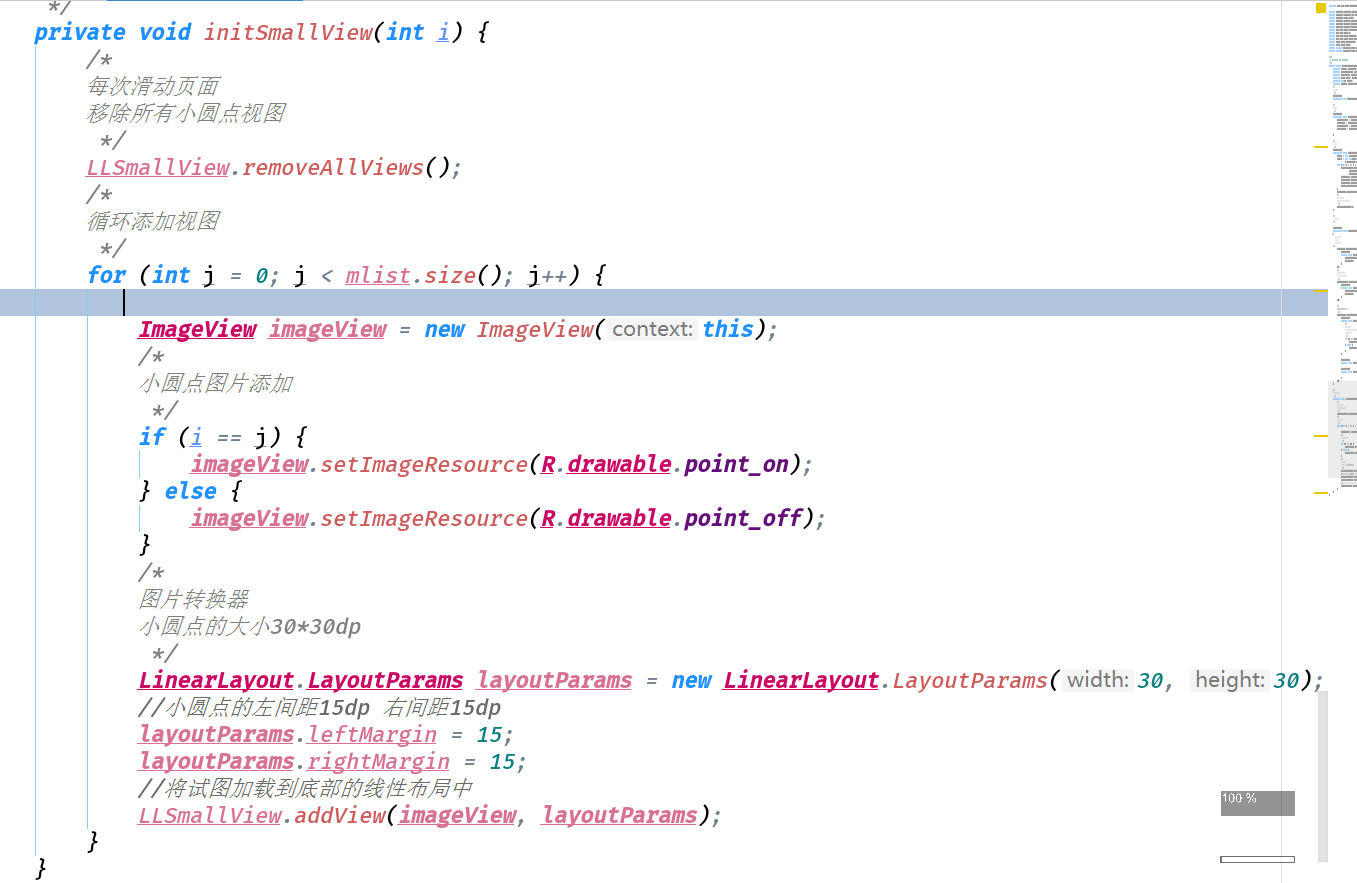Image resolution: width=1357 pixels, height=883 pixels.
Task: Follow the point_on drawable resource link
Action: 737,464
